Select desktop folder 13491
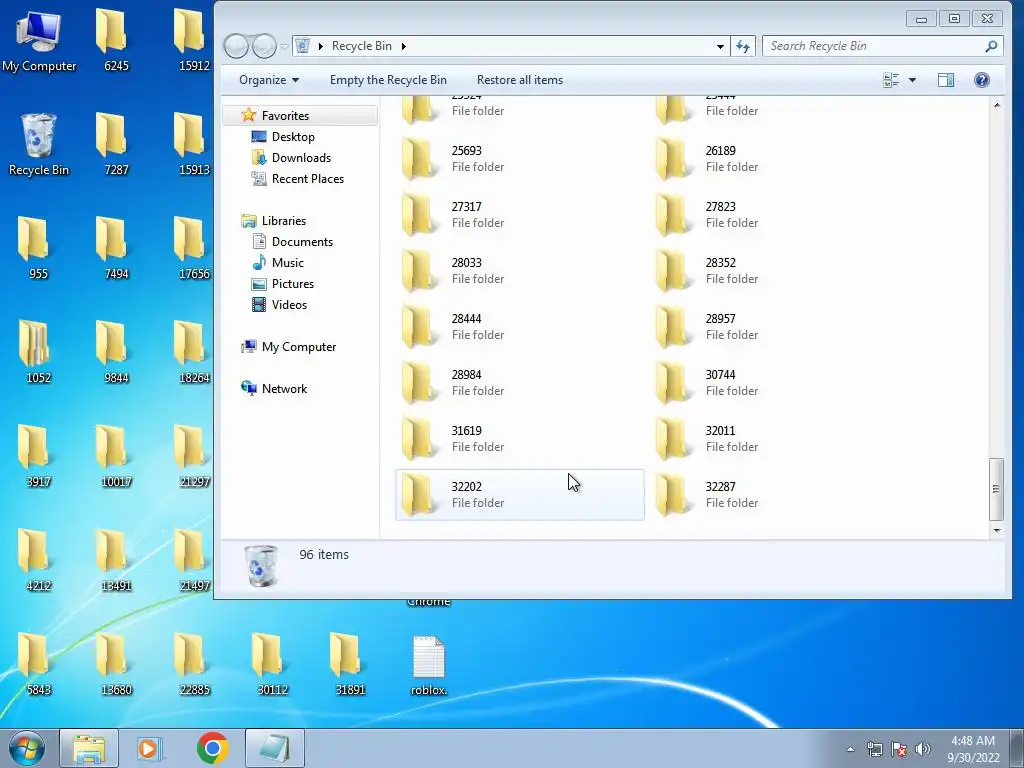This screenshot has width=1024, height=768. click(x=116, y=560)
